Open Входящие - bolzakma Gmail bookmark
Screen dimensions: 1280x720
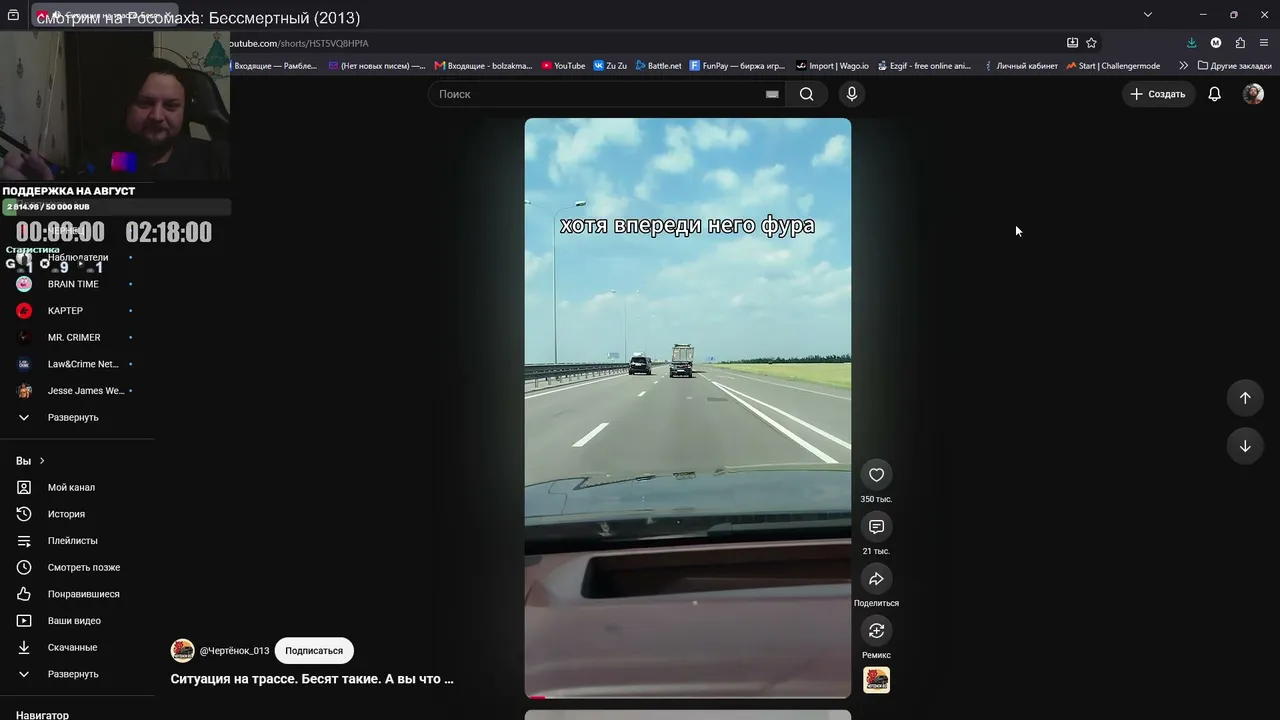tap(483, 66)
